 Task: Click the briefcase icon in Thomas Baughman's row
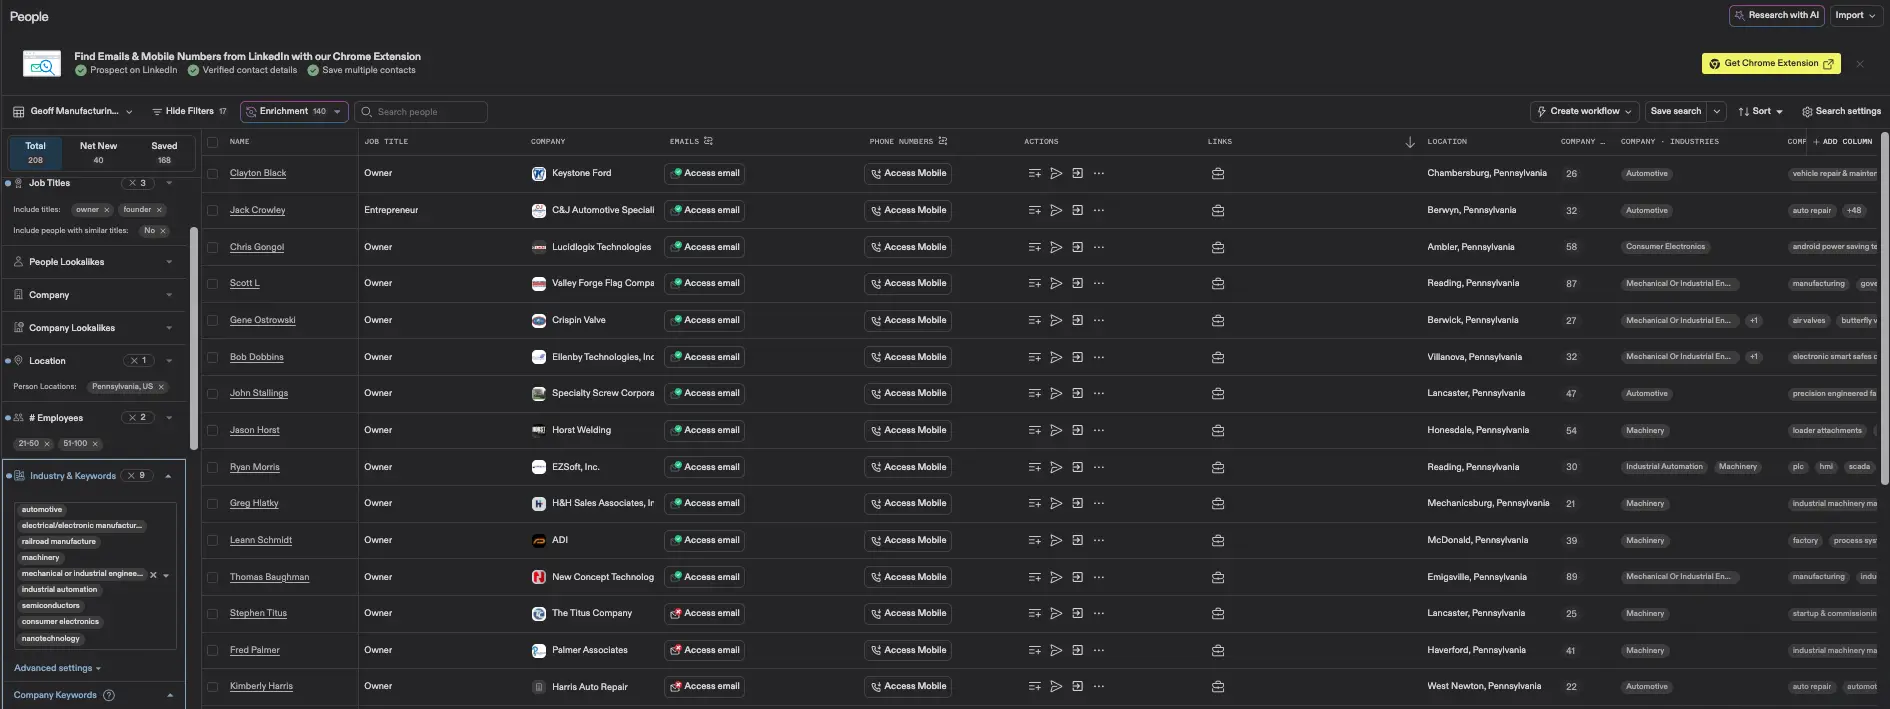pyautogui.click(x=1218, y=577)
